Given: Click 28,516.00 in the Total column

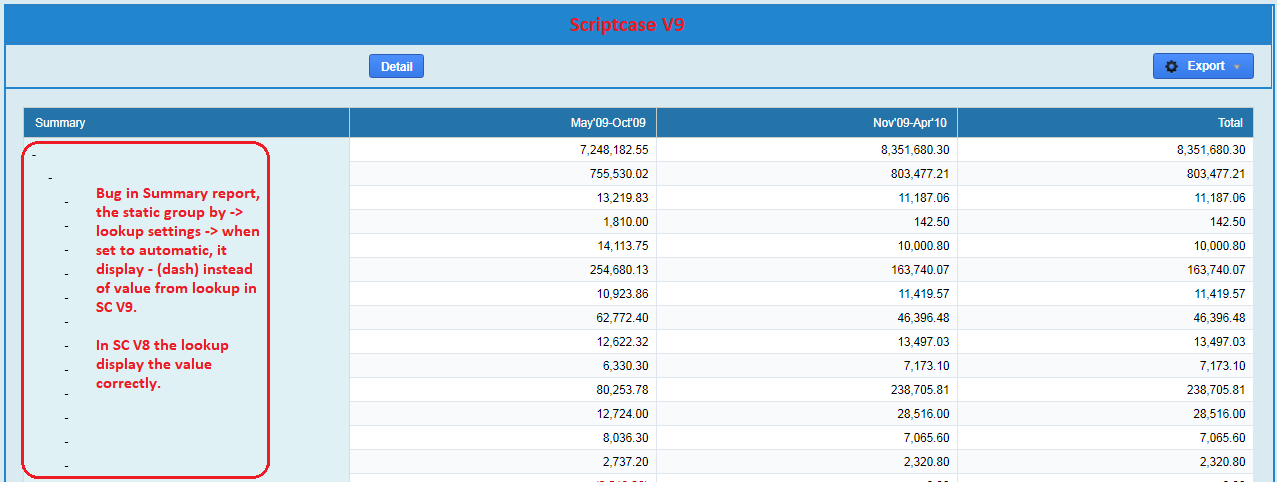Looking at the screenshot, I should coord(1220,414).
